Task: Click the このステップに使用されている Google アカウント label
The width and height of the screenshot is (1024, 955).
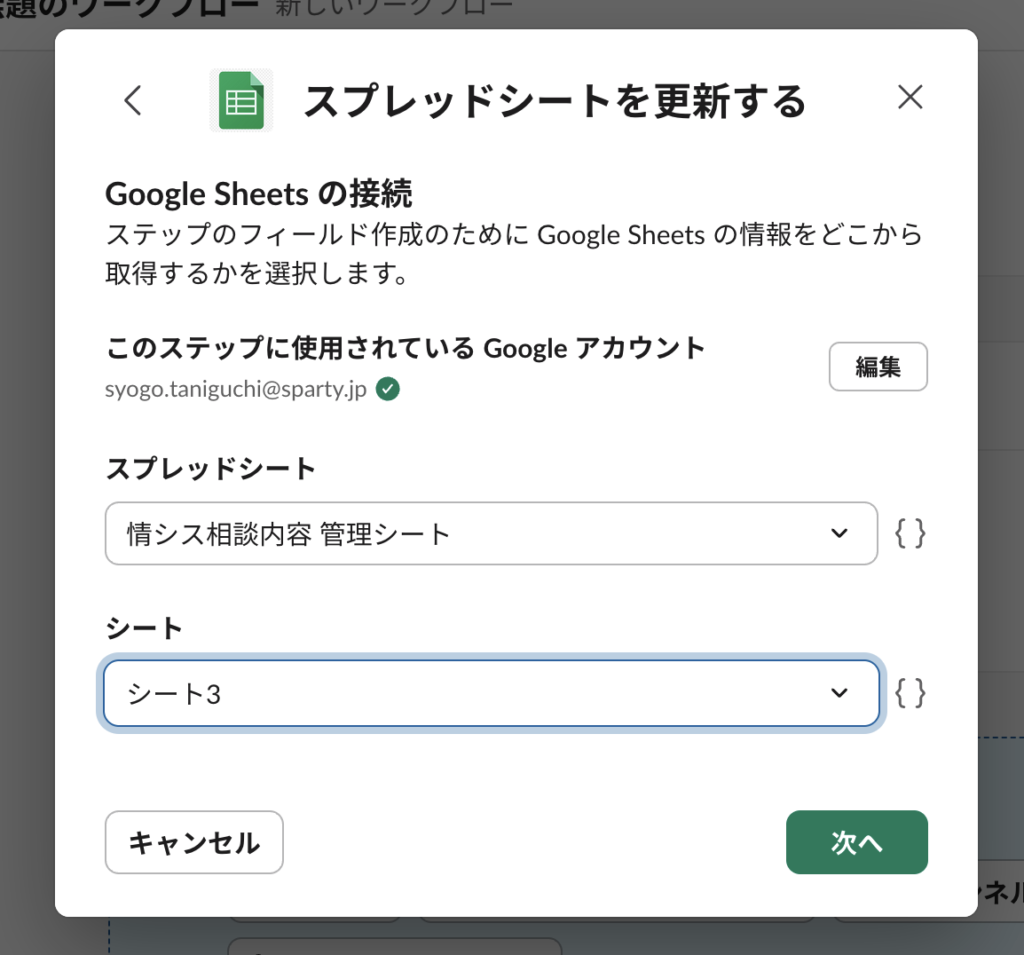Action: tap(405, 348)
